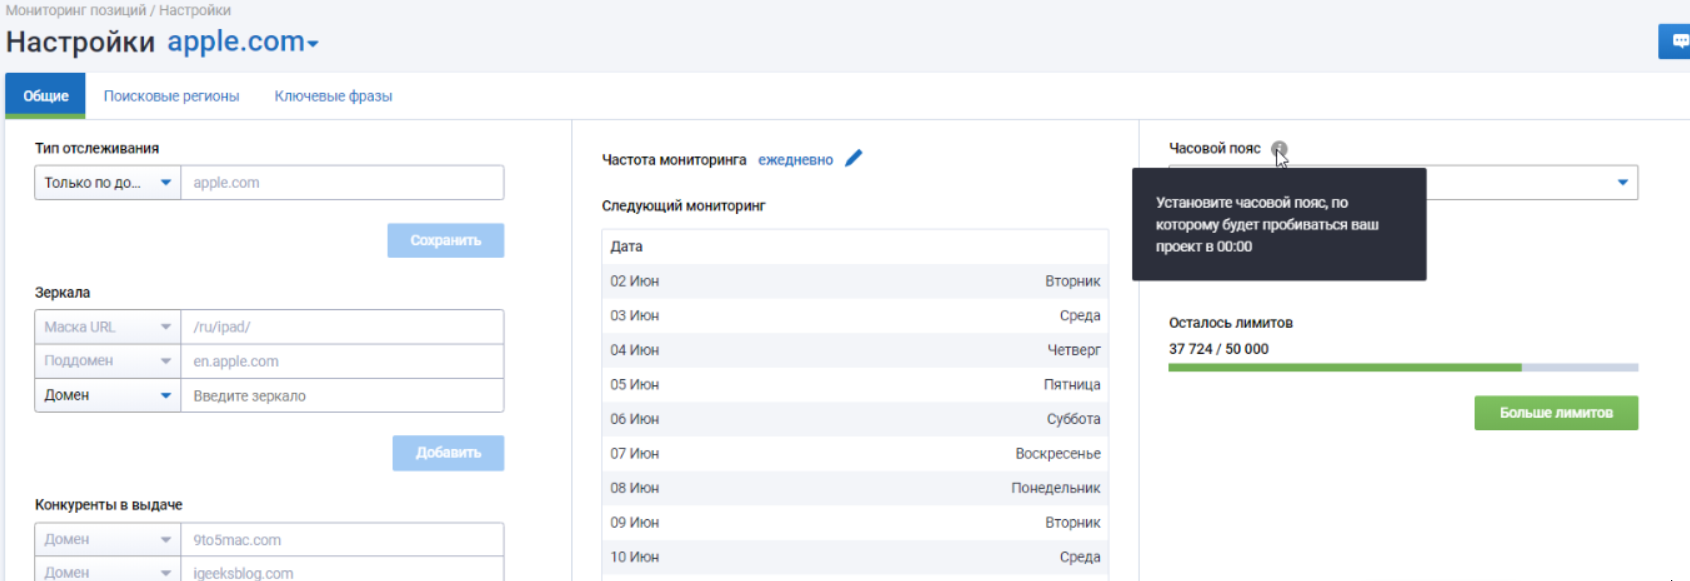Image resolution: width=1690 pixels, height=581 pixels.
Task: Open the apple.com project dropdown
Action: point(243,42)
